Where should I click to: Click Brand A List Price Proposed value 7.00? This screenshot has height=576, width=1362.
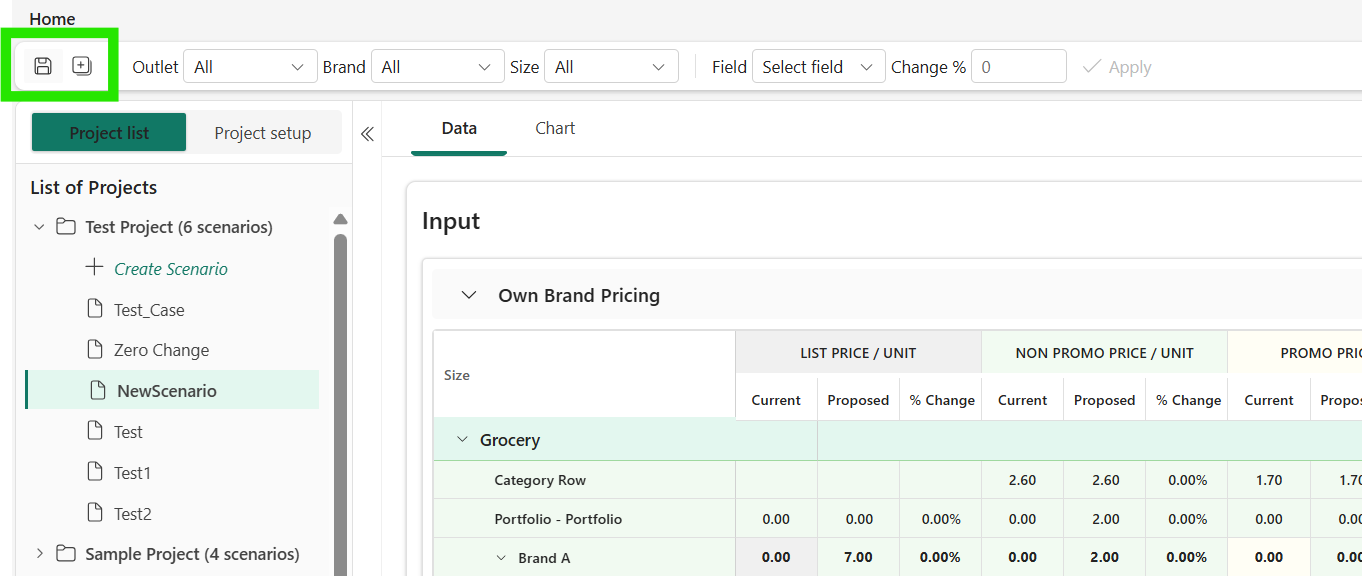tap(858, 558)
